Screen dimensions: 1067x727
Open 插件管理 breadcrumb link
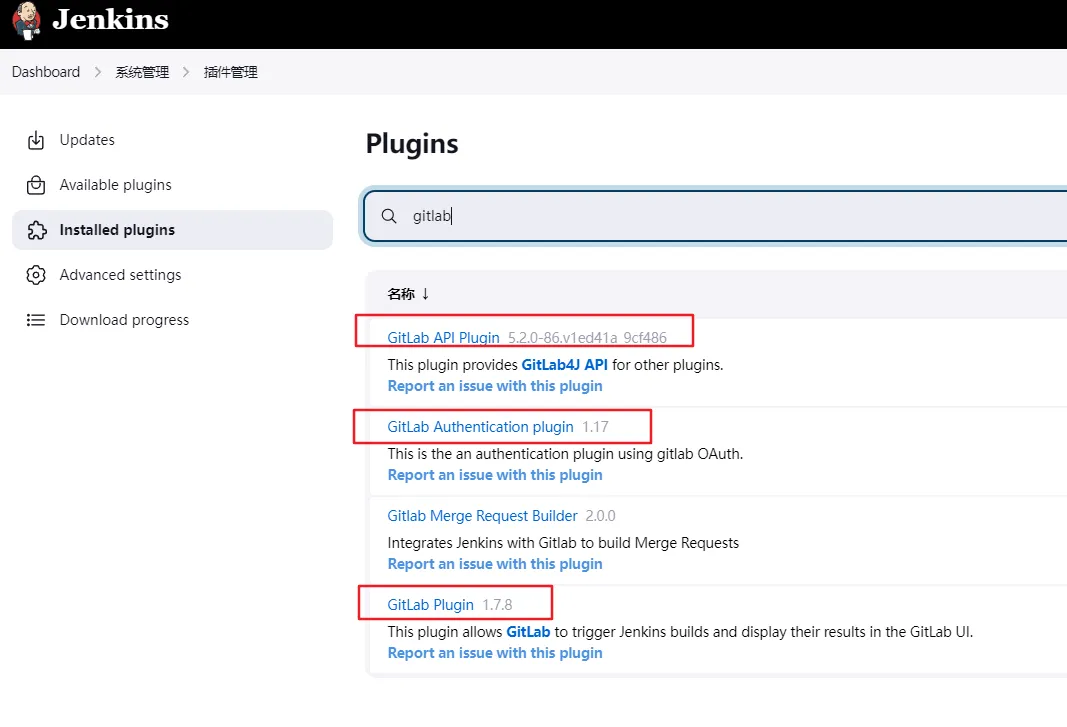231,72
